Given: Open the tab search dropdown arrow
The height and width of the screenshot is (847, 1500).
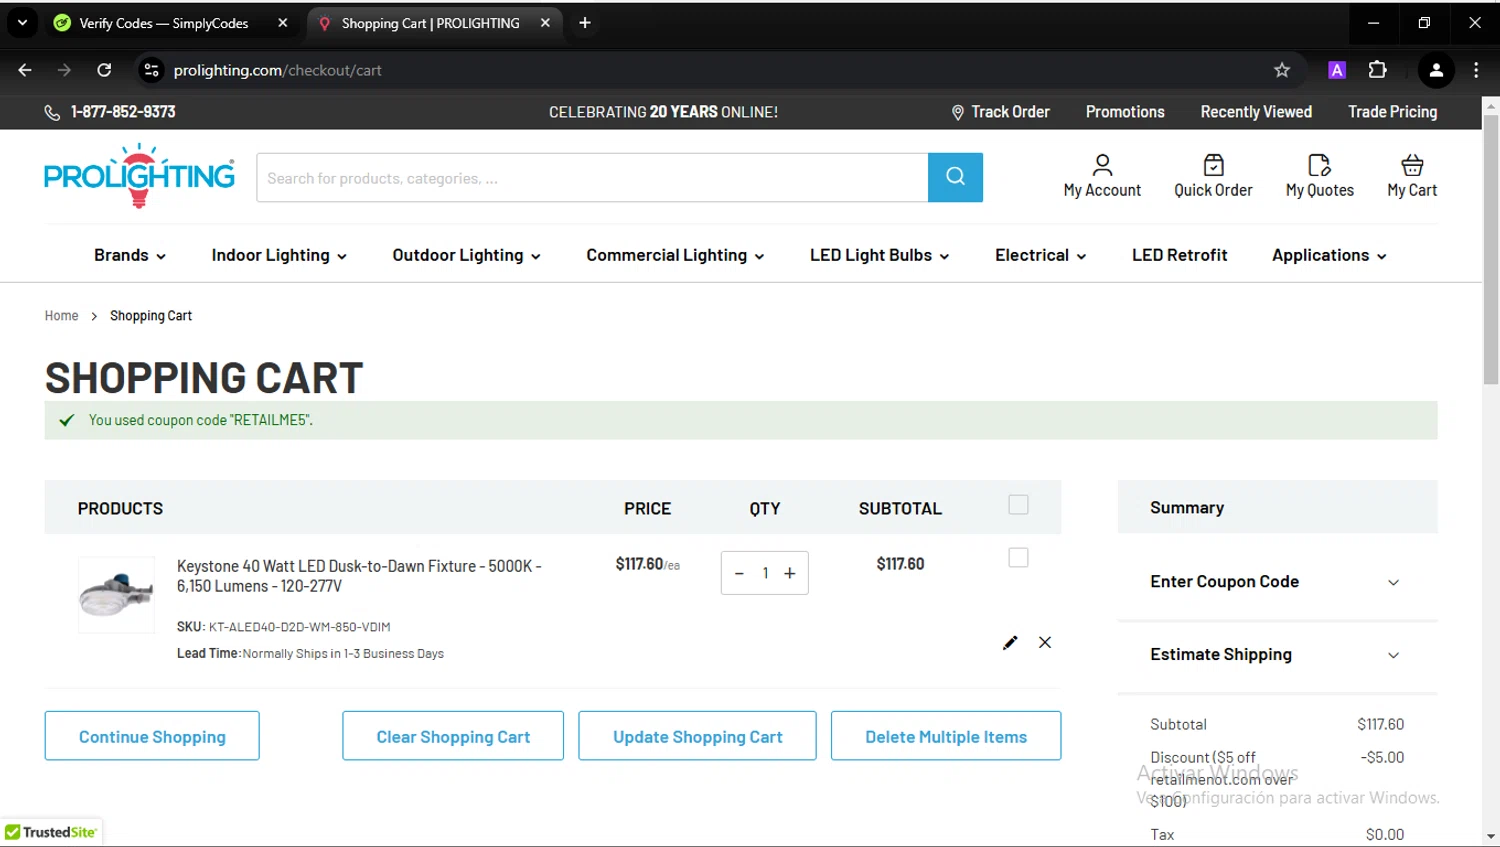Looking at the screenshot, I should point(22,23).
